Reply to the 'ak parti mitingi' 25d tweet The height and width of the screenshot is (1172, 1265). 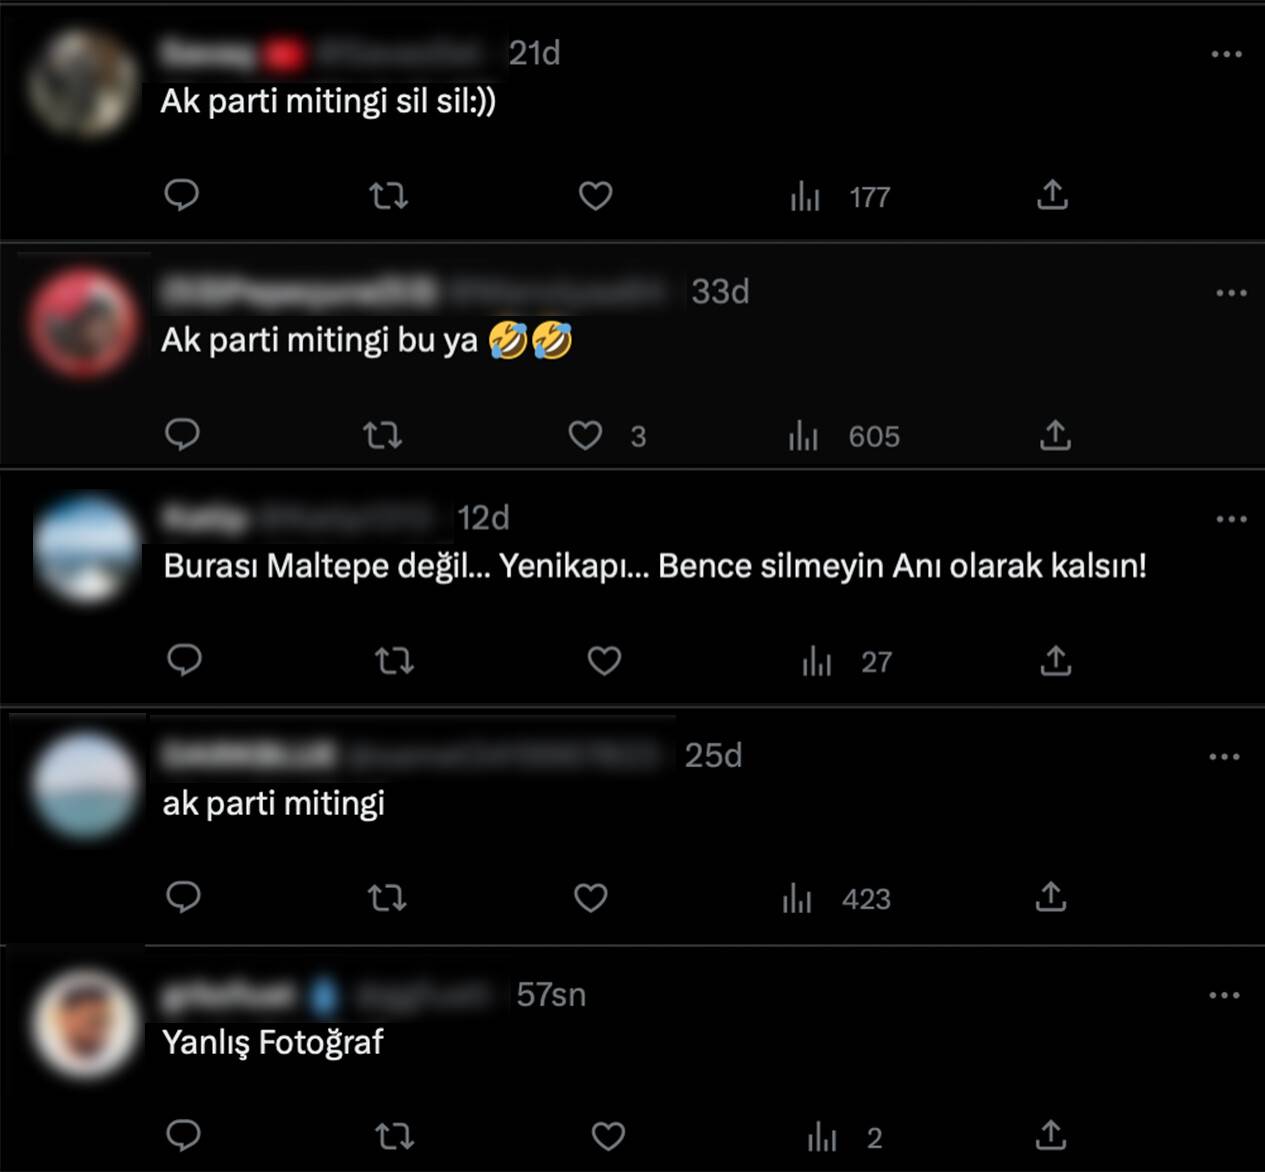tap(183, 897)
